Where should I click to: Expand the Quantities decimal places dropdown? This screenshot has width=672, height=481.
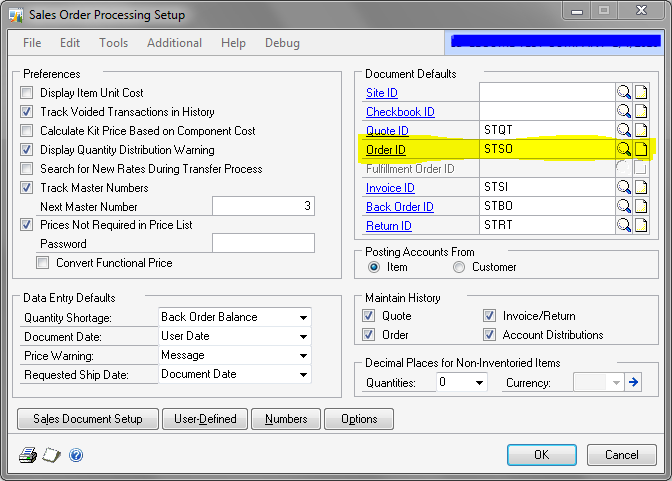point(477,383)
